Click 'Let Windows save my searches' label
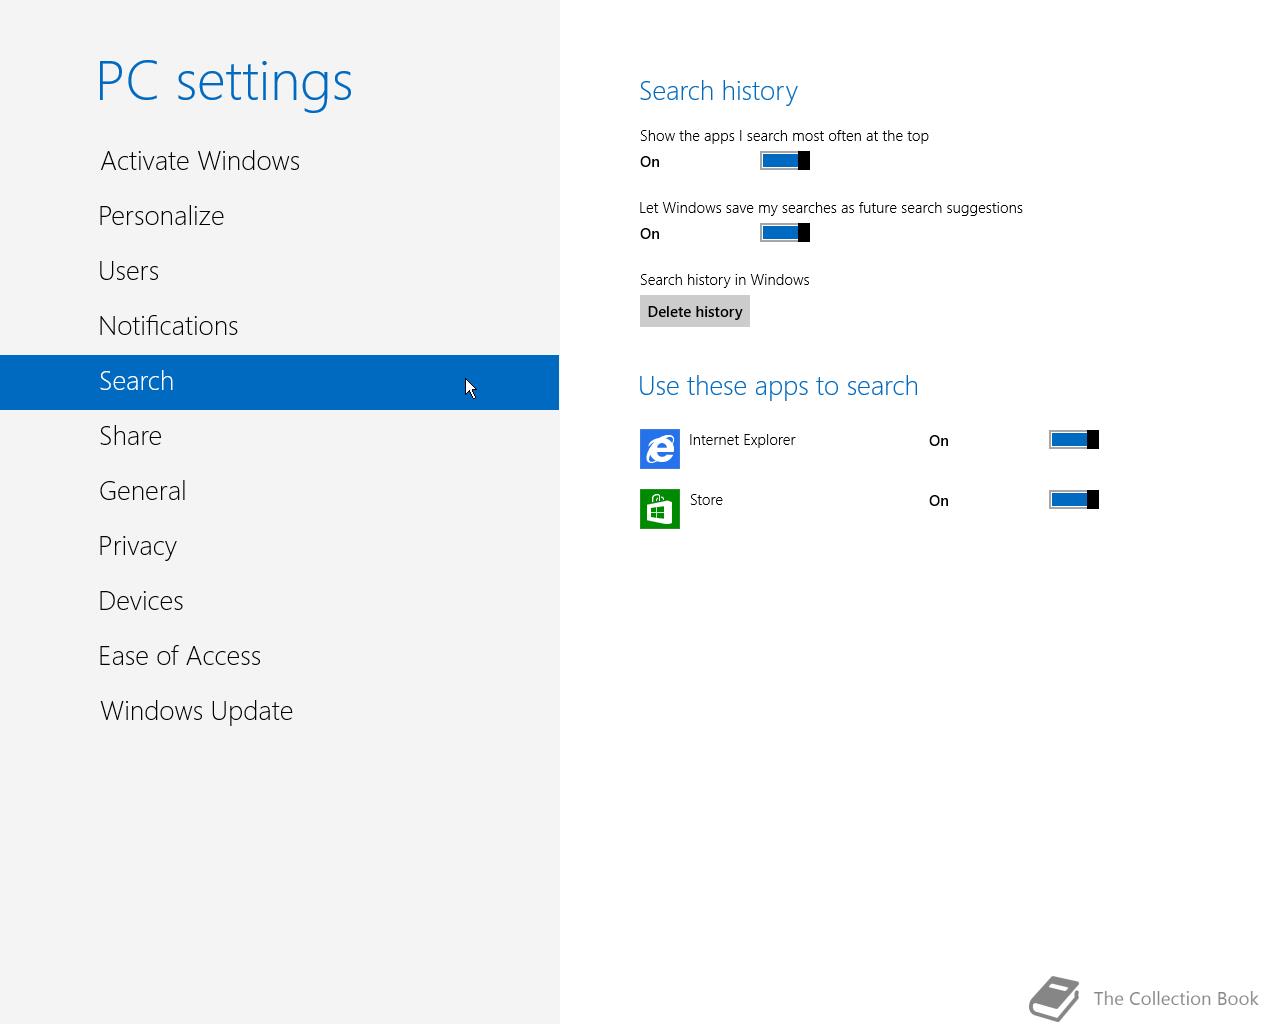 click(831, 208)
